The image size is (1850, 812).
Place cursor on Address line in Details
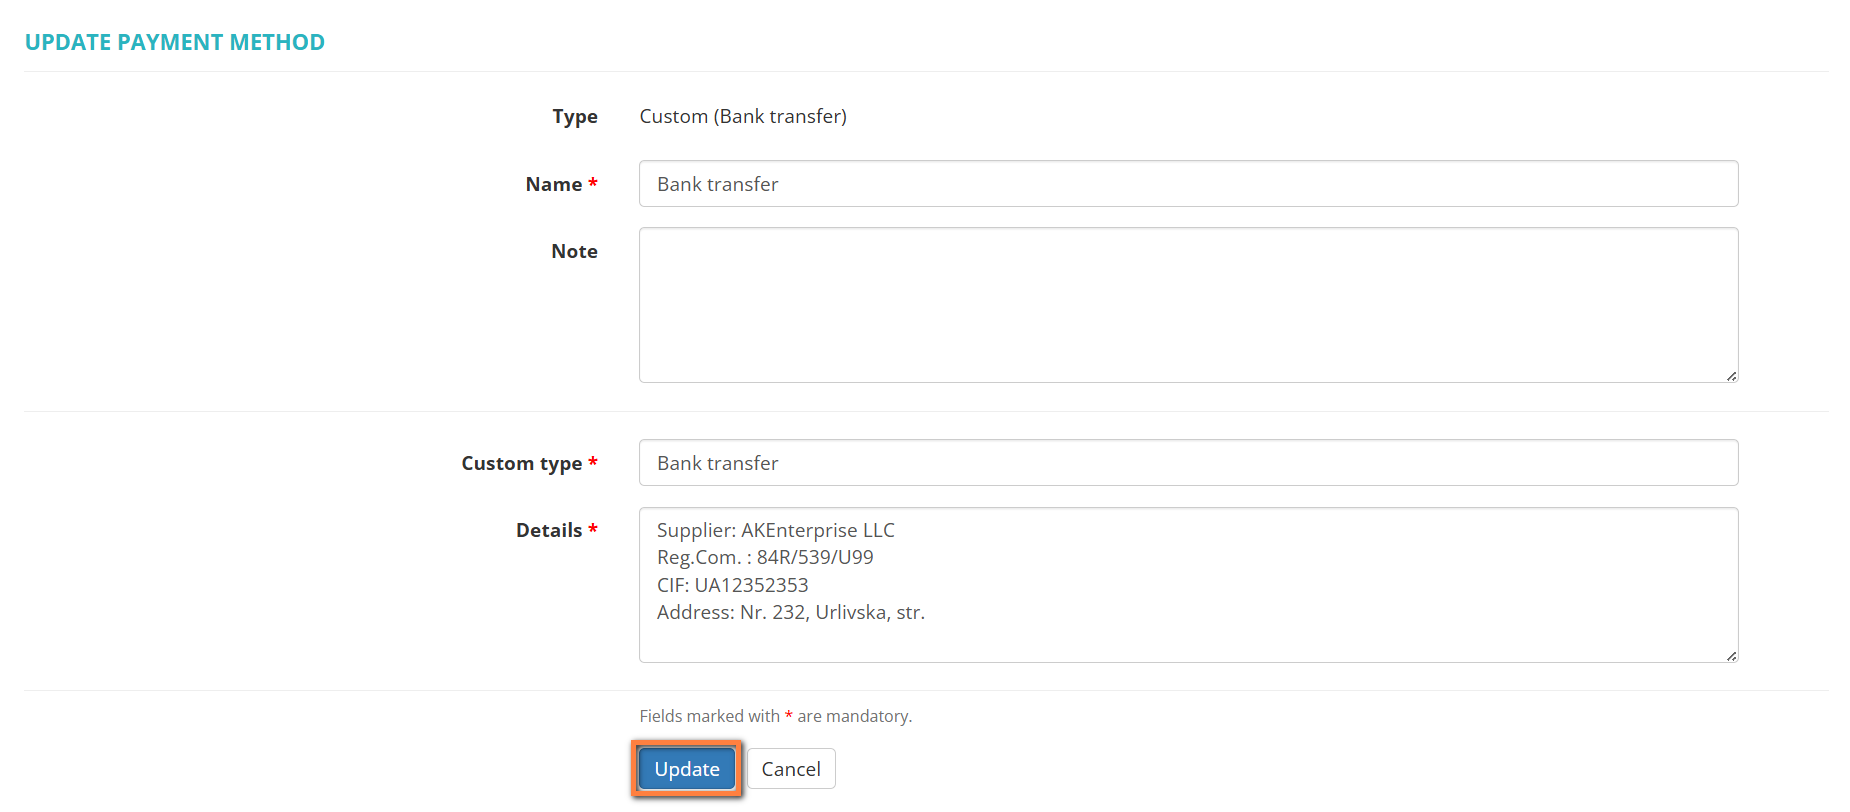coord(790,612)
